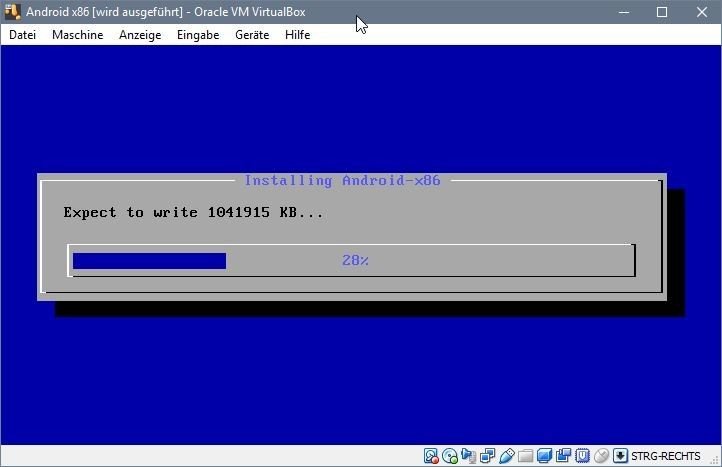
Task: Open the Datei menu
Action: coord(22,35)
